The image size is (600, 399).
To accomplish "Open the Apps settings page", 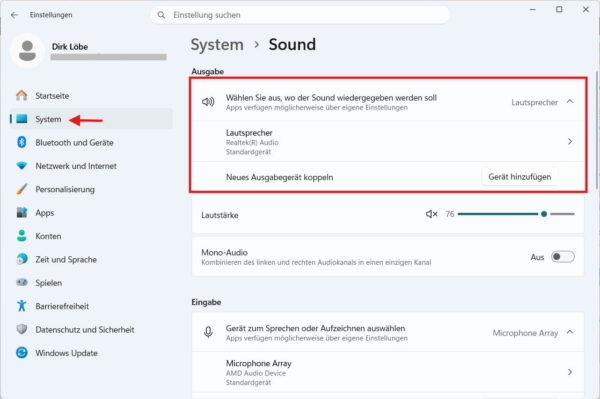I will pyautogui.click(x=91, y=212).
